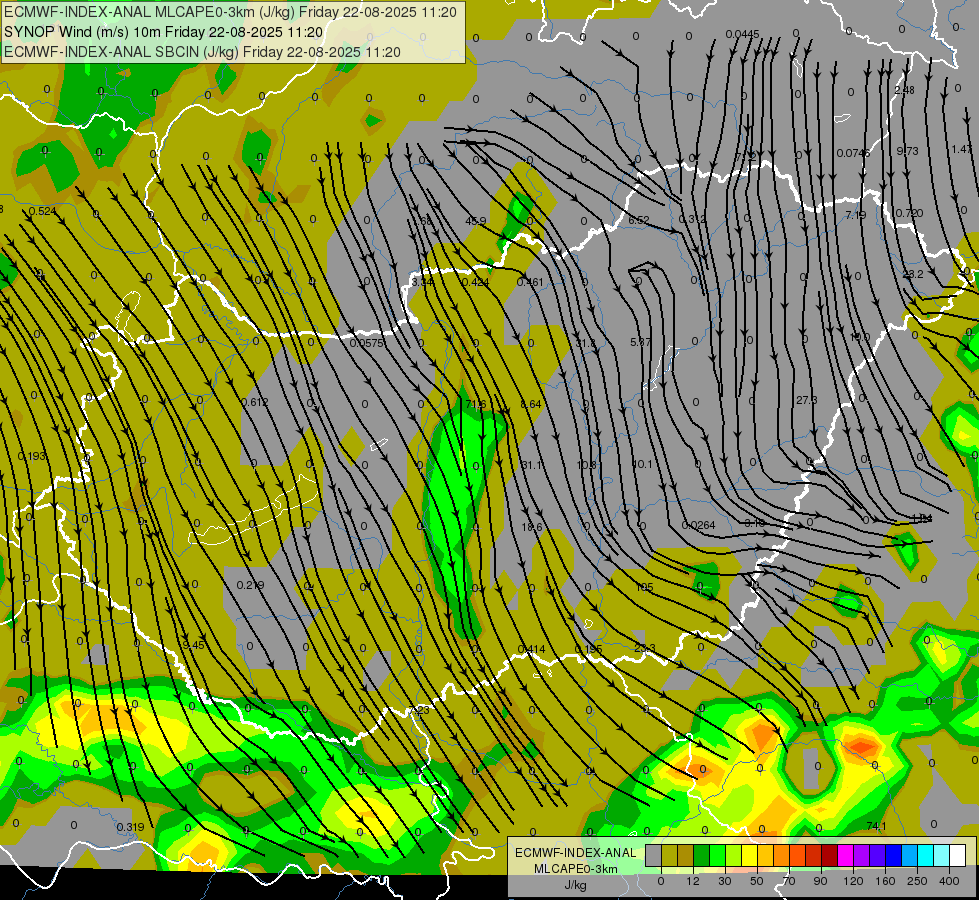Click the yellow legend swatch

pos(750,856)
